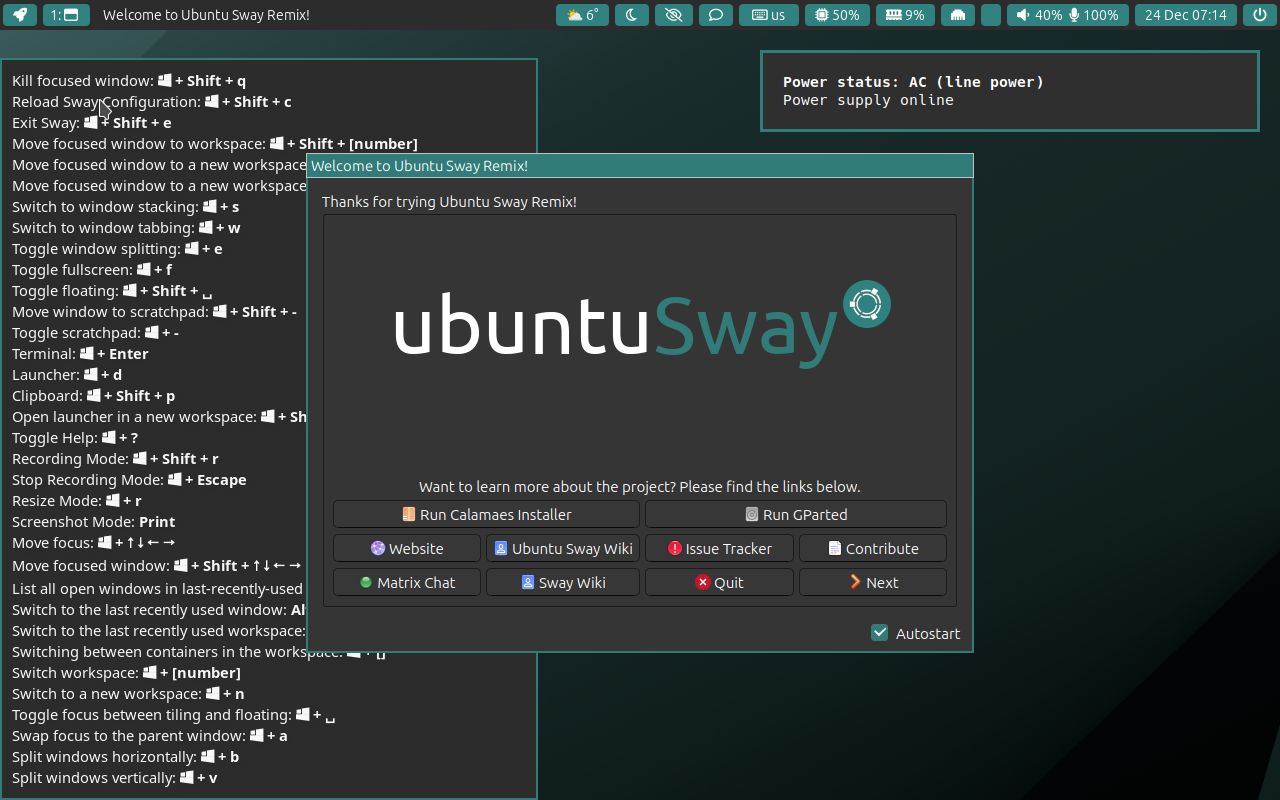The height and width of the screenshot is (800, 1280).
Task: Click 'Want to learn more about the project?' text
Action: pos(639,487)
